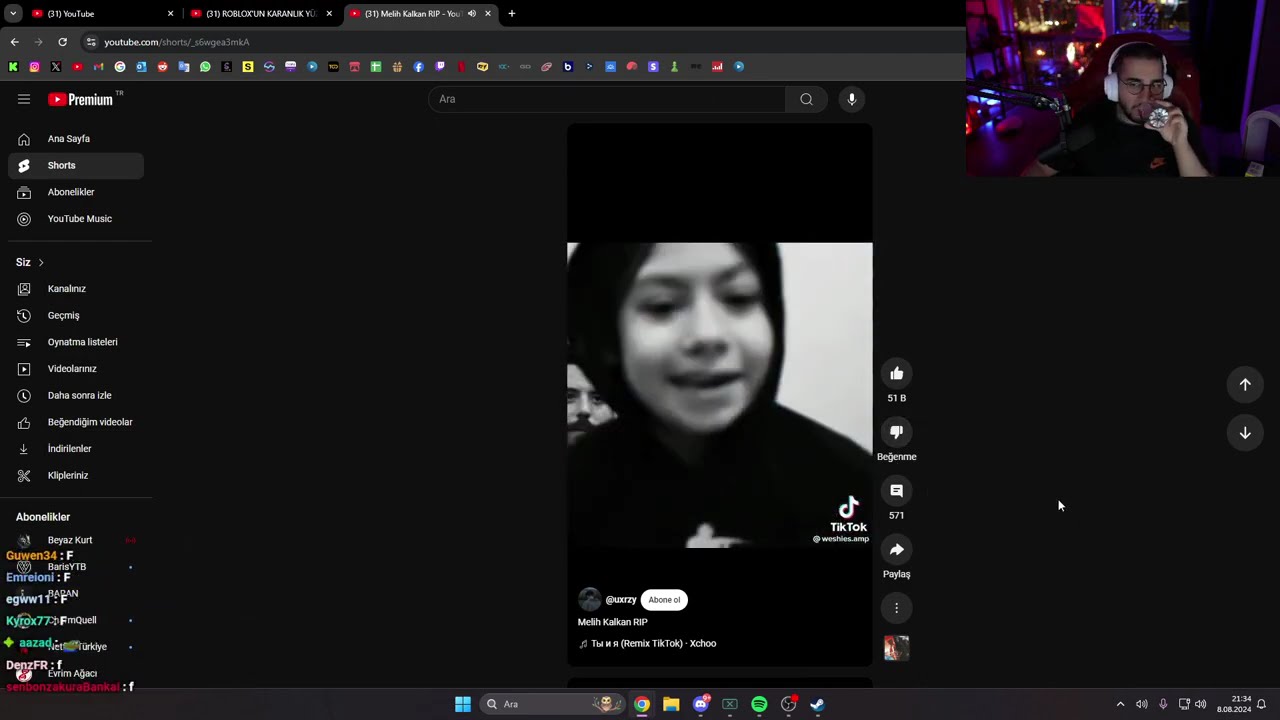Click the browser forward arrow
This screenshot has width=1280, height=720.
tap(38, 42)
